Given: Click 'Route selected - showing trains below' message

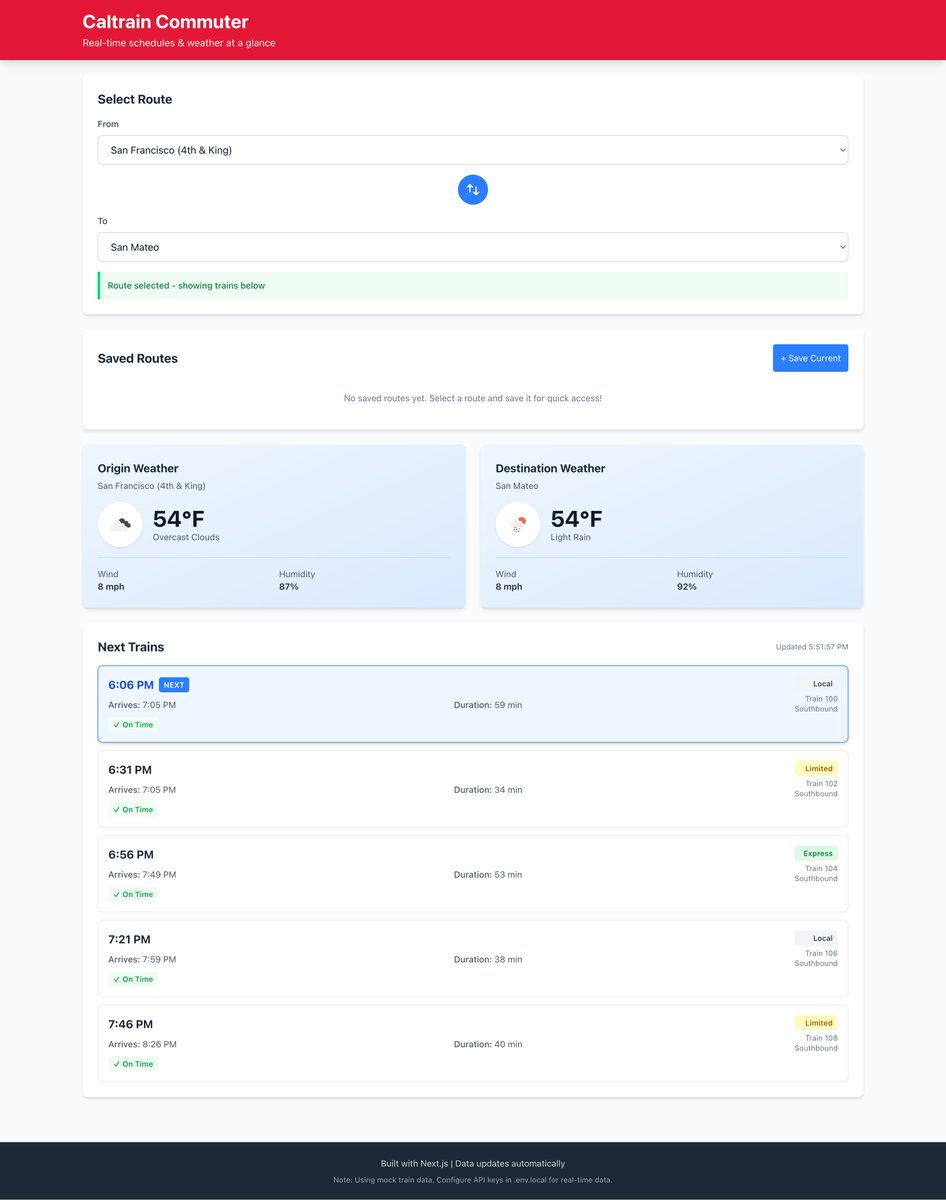Looking at the screenshot, I should click(x=186, y=286).
